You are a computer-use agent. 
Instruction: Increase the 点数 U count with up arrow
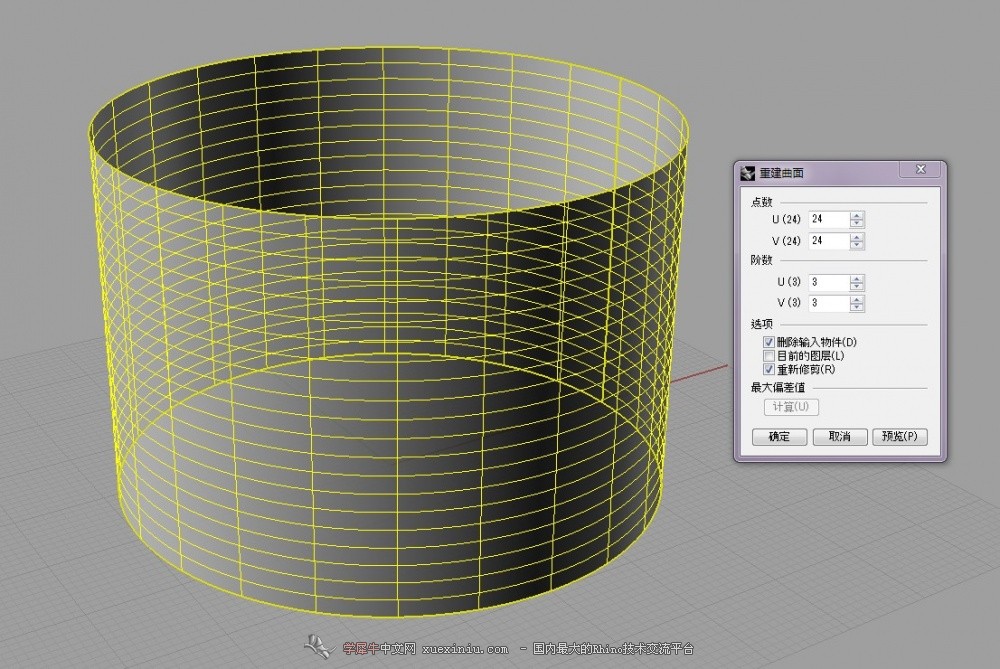[x=857, y=215]
